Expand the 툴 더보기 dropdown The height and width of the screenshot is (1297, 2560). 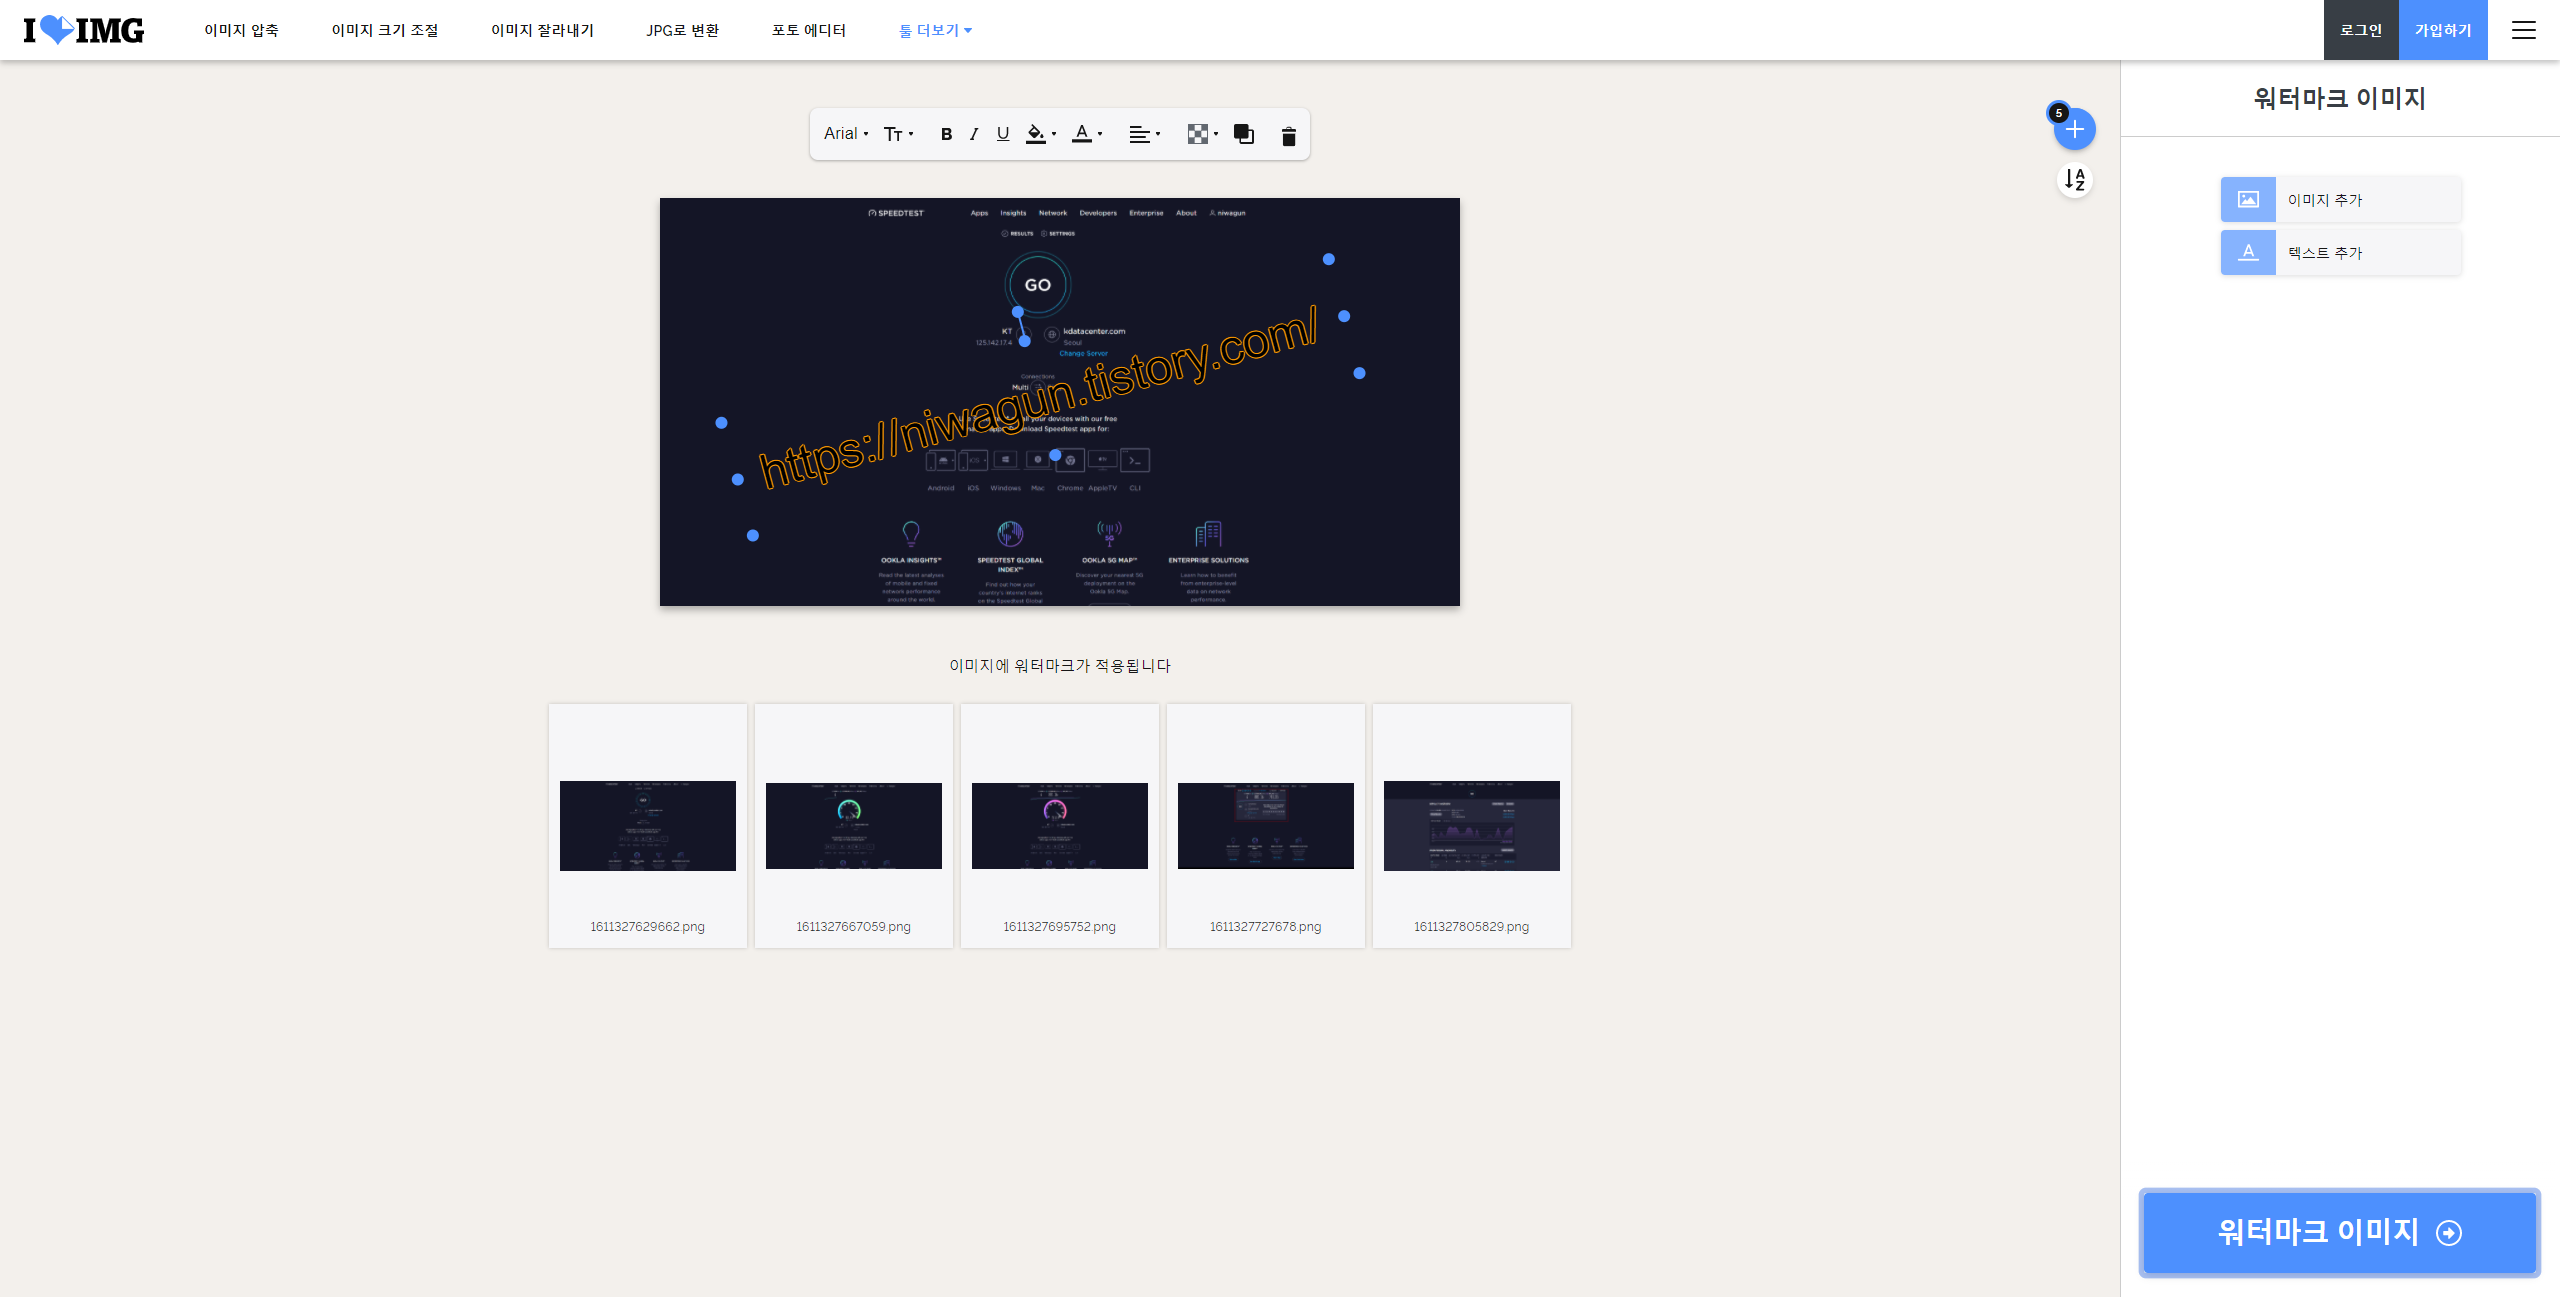[x=935, y=30]
